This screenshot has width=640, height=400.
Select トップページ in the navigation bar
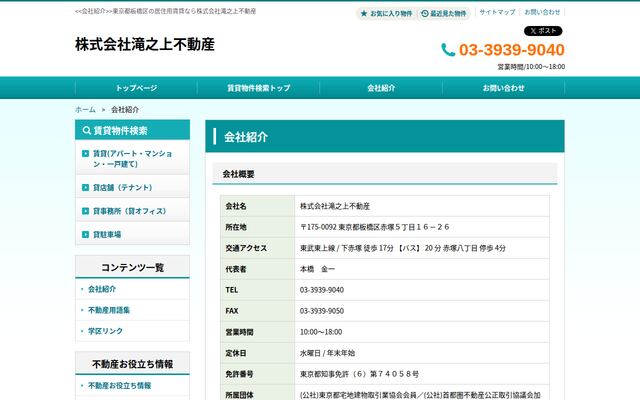tap(136, 88)
